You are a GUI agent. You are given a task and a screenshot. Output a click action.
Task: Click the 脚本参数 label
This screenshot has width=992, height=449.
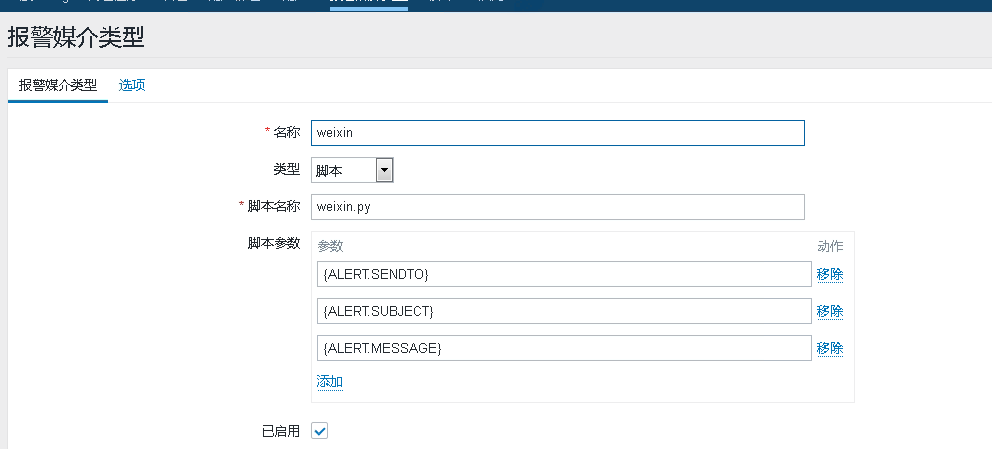pos(274,243)
